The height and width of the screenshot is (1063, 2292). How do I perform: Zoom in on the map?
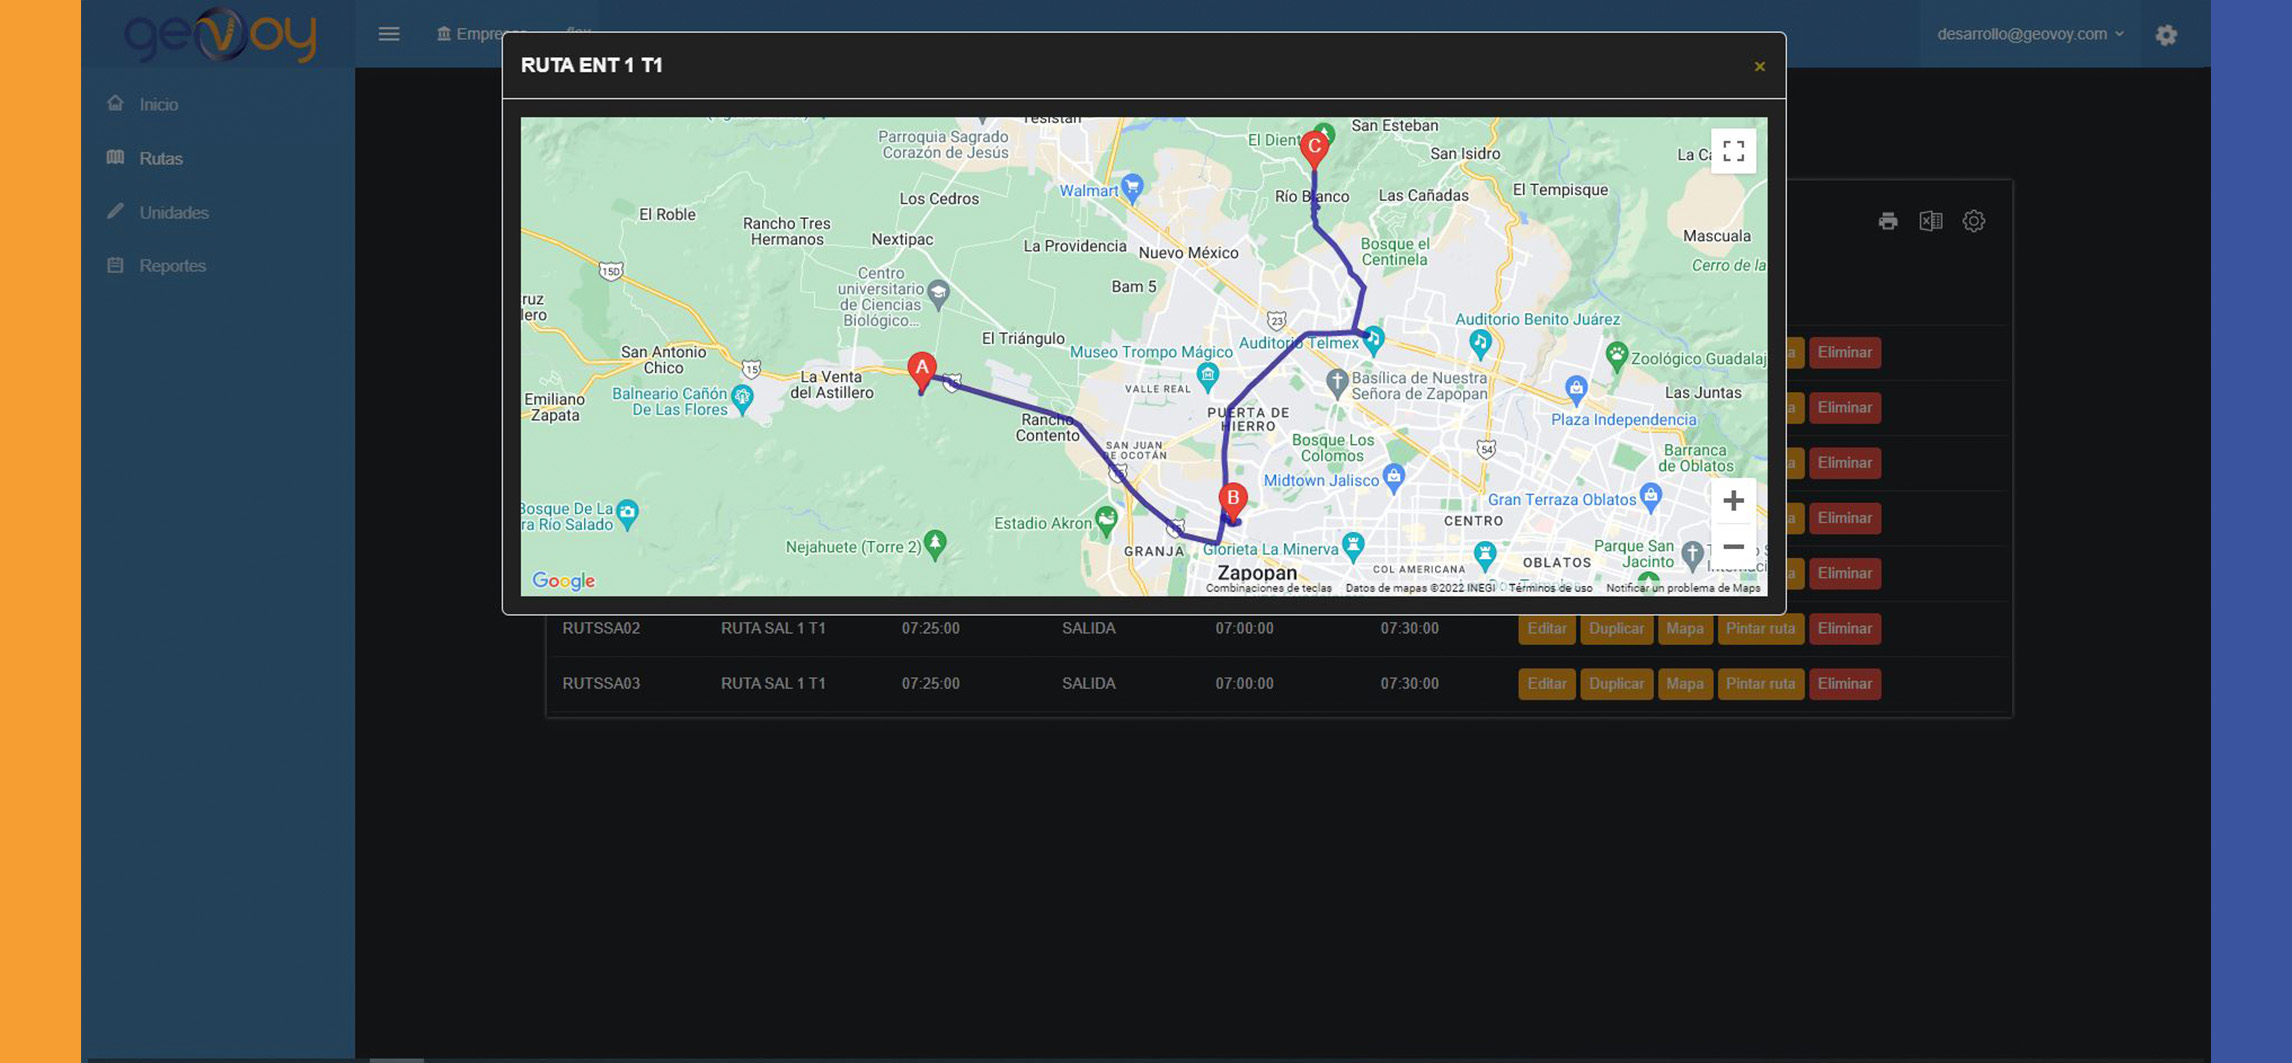tap(1733, 500)
